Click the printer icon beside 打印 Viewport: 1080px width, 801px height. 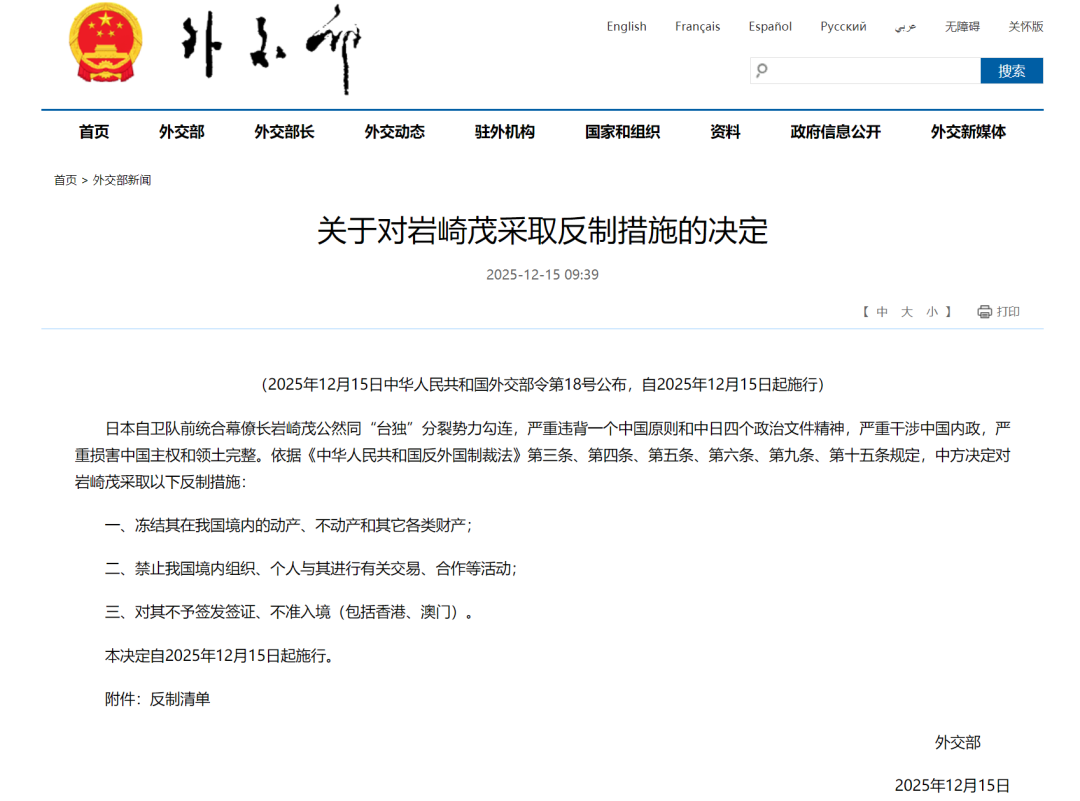pos(985,312)
